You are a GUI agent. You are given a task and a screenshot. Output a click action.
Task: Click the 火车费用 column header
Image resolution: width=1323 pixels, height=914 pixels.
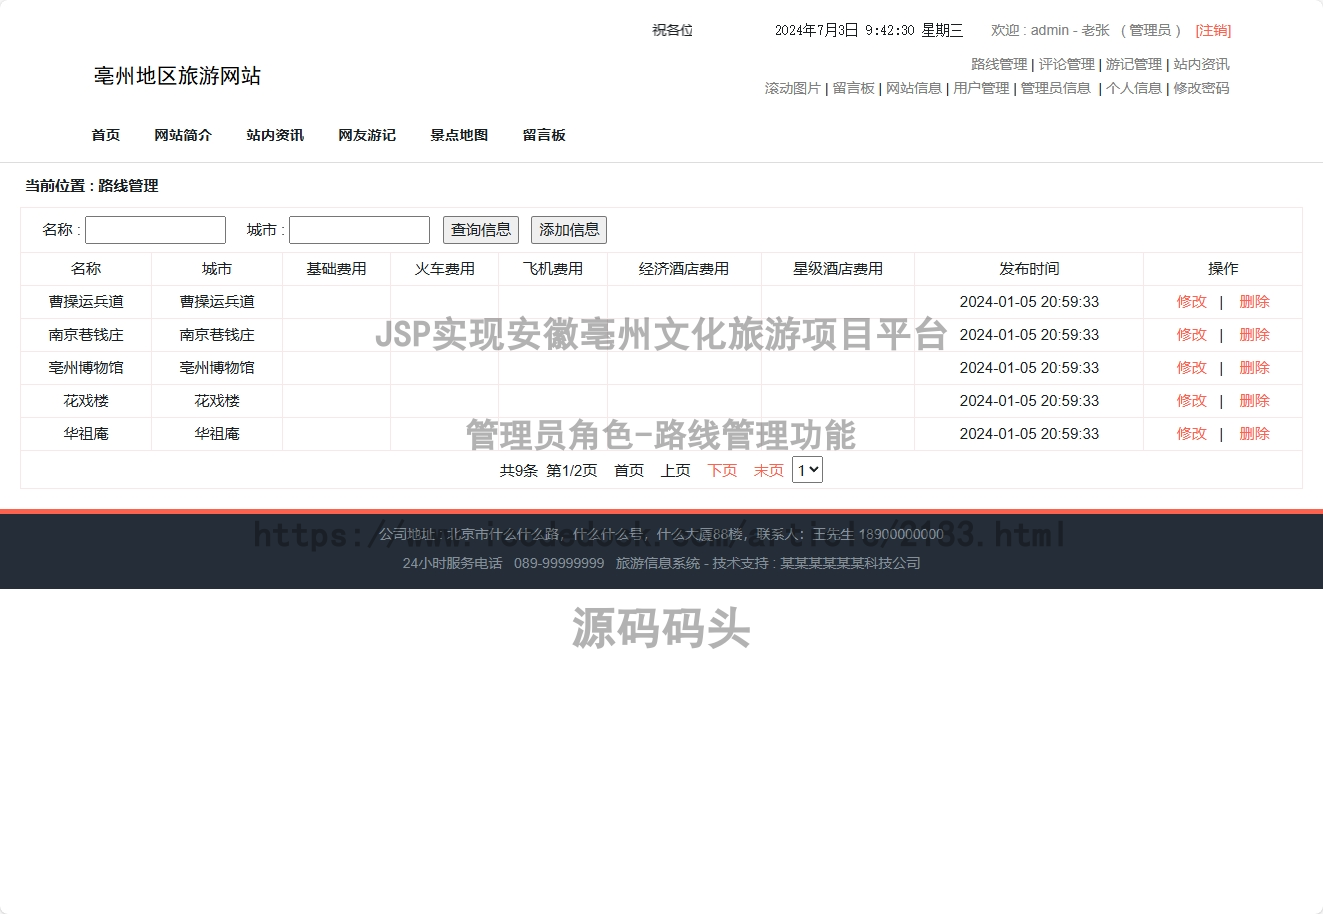[x=444, y=268]
